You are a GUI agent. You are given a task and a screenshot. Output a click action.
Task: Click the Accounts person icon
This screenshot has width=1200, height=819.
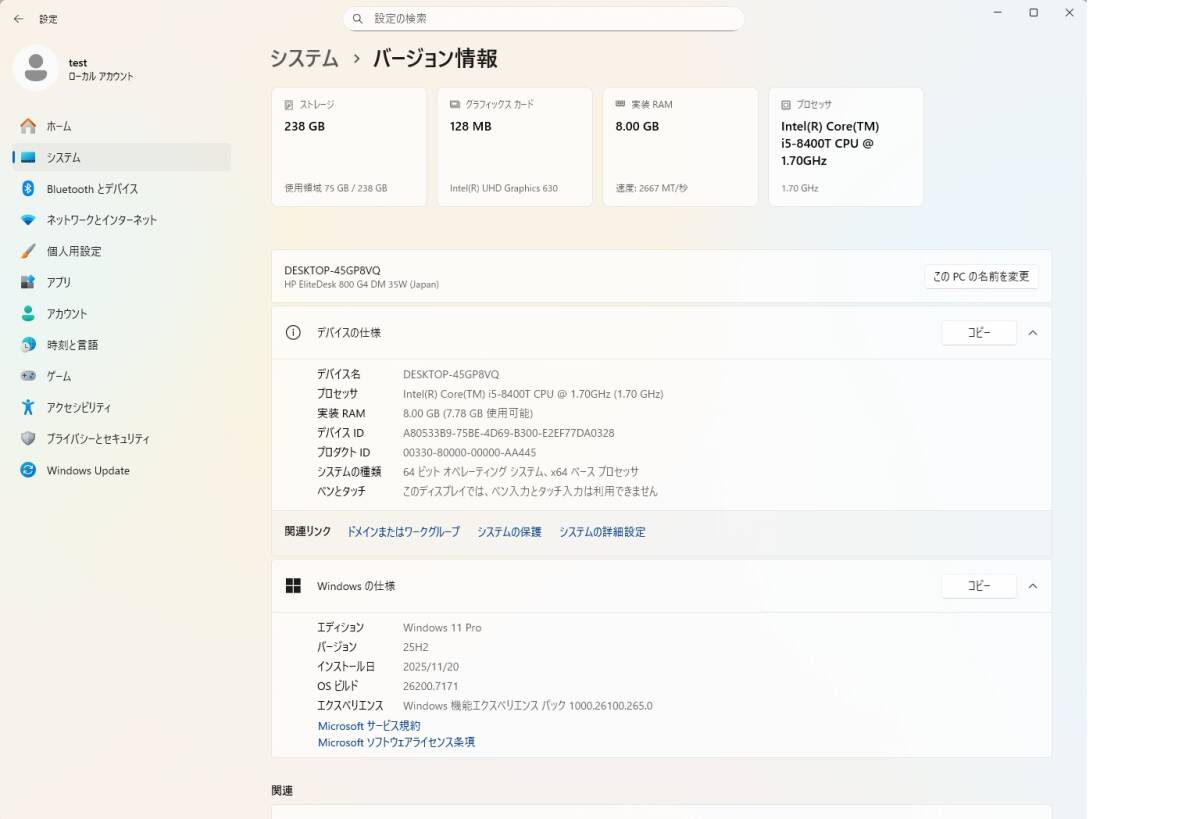(x=28, y=314)
